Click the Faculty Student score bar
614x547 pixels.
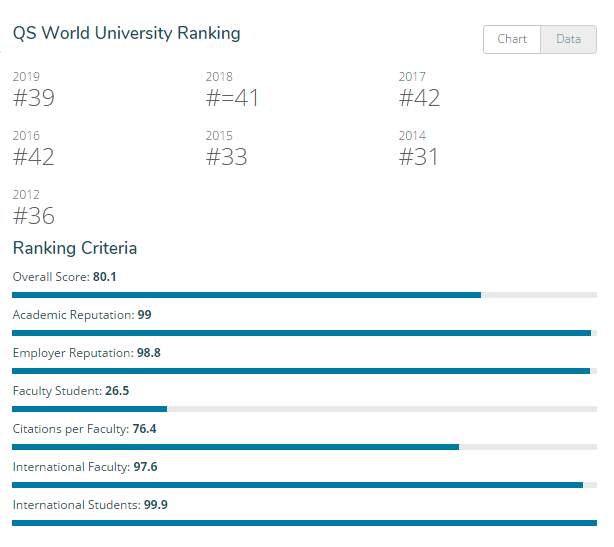[x=304, y=409]
